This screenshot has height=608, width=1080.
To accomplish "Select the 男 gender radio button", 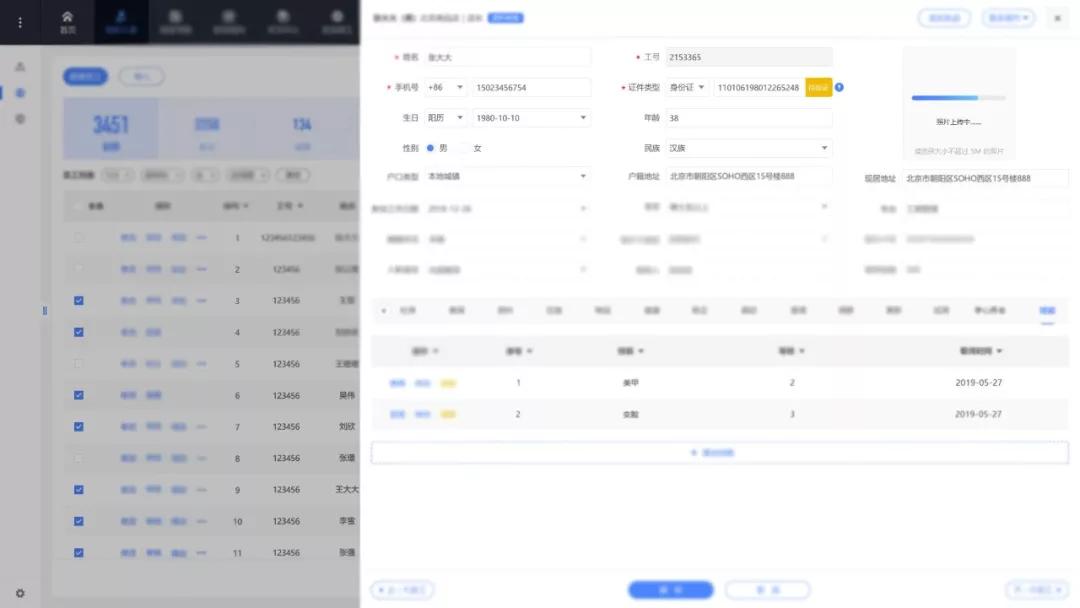I will (x=430, y=148).
